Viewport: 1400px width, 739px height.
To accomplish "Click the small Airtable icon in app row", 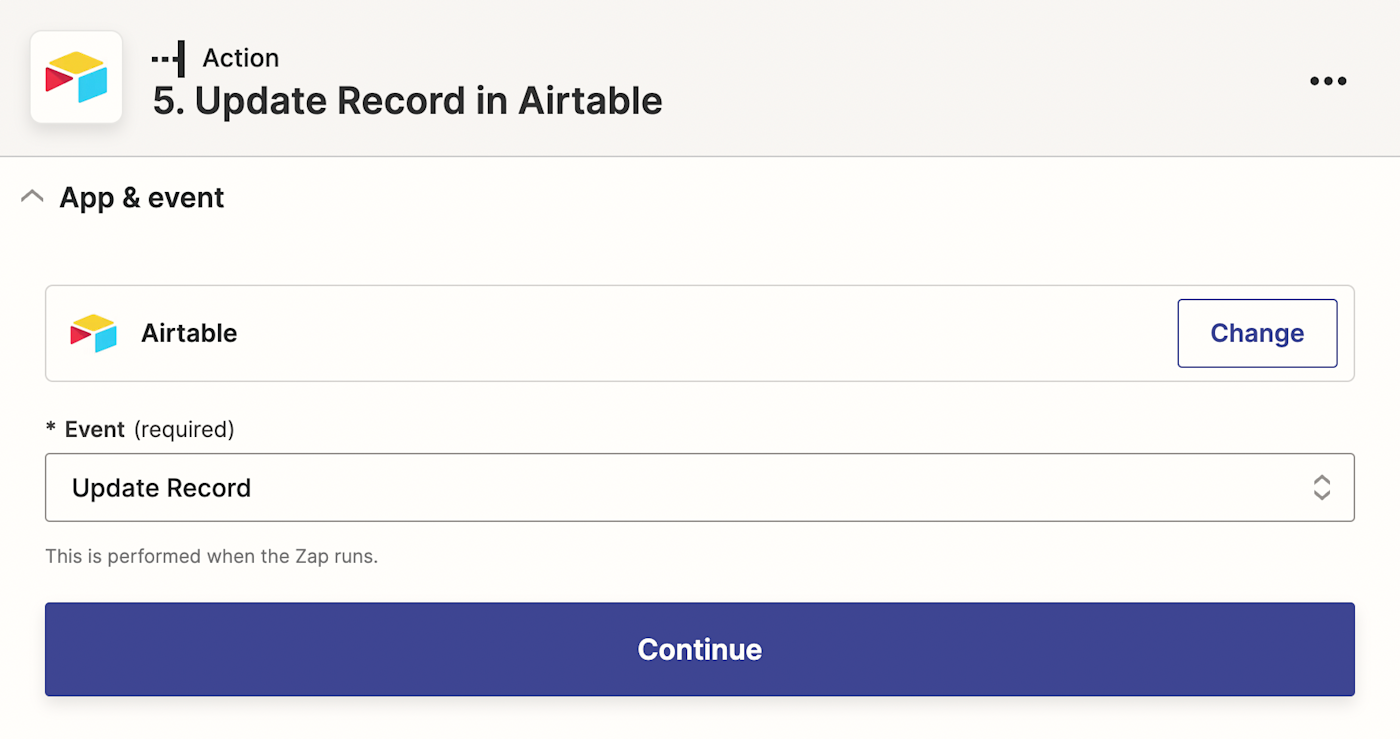I will [93, 333].
